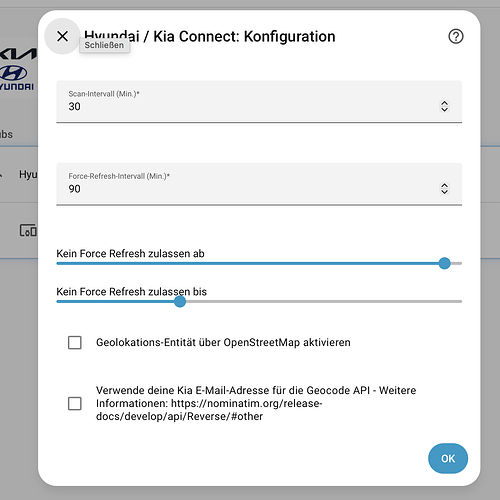Screen dimensions: 500x500
Task: Click the Kia logo in the background
Action: (x=18, y=54)
